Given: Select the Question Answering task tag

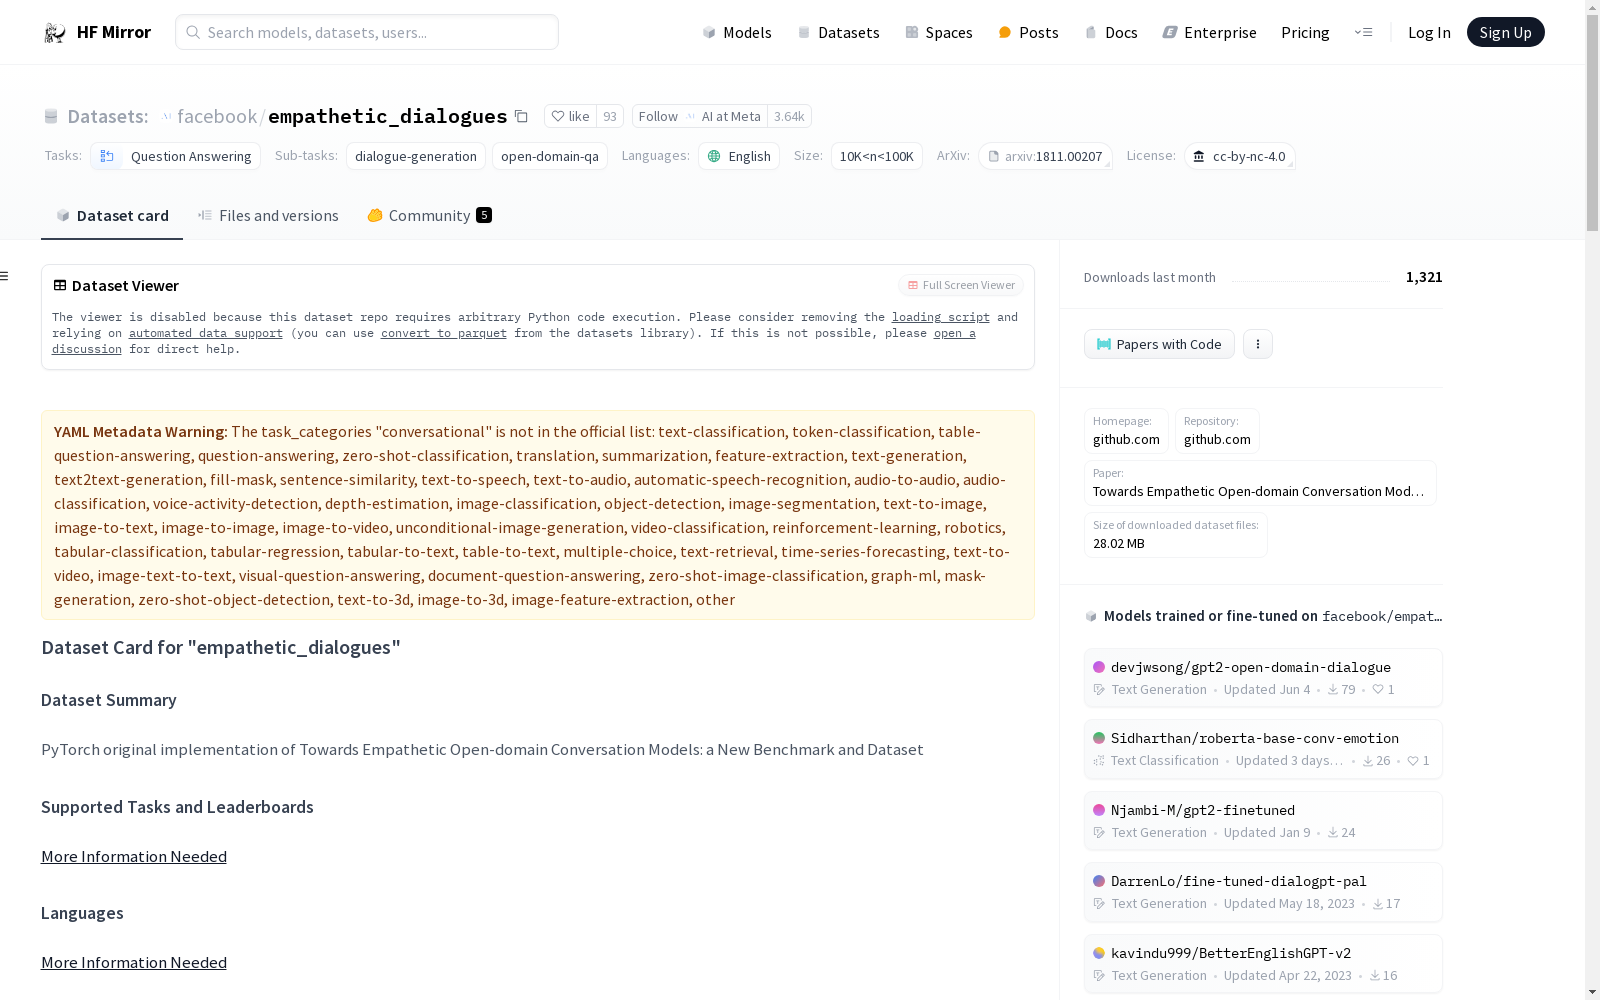Looking at the screenshot, I should click(x=175, y=156).
